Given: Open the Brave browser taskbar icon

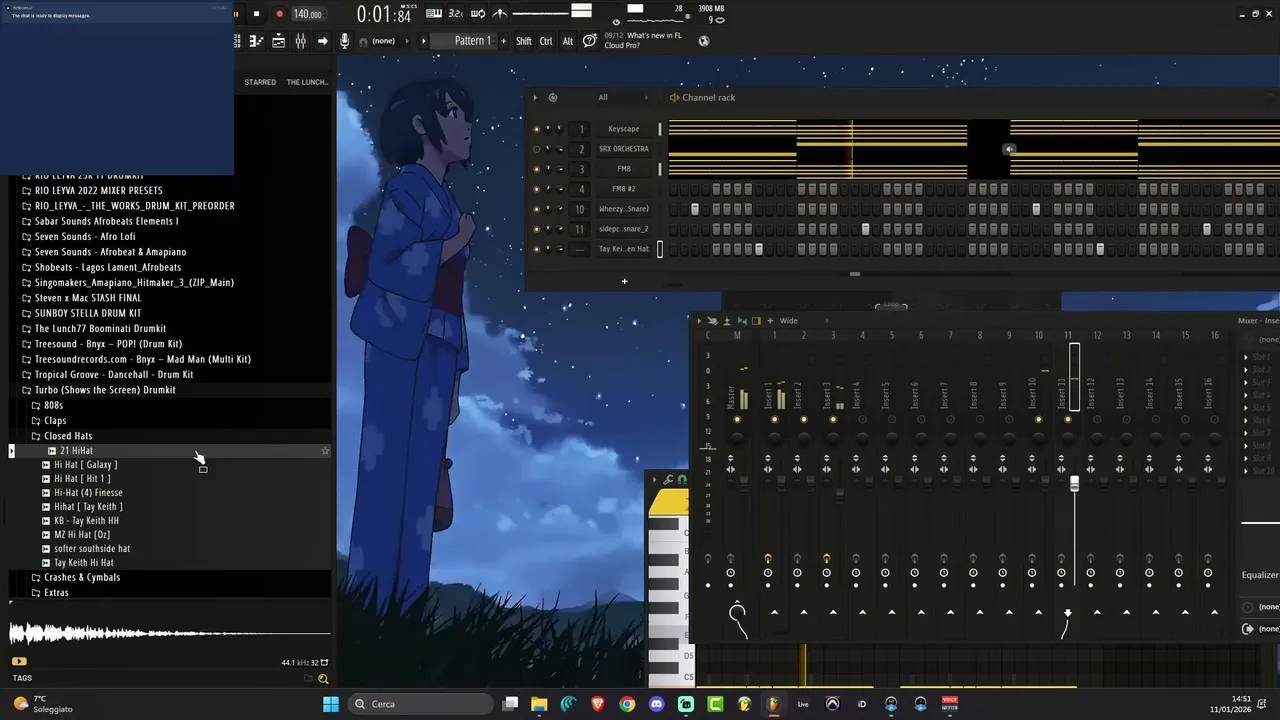Looking at the screenshot, I should point(598,704).
